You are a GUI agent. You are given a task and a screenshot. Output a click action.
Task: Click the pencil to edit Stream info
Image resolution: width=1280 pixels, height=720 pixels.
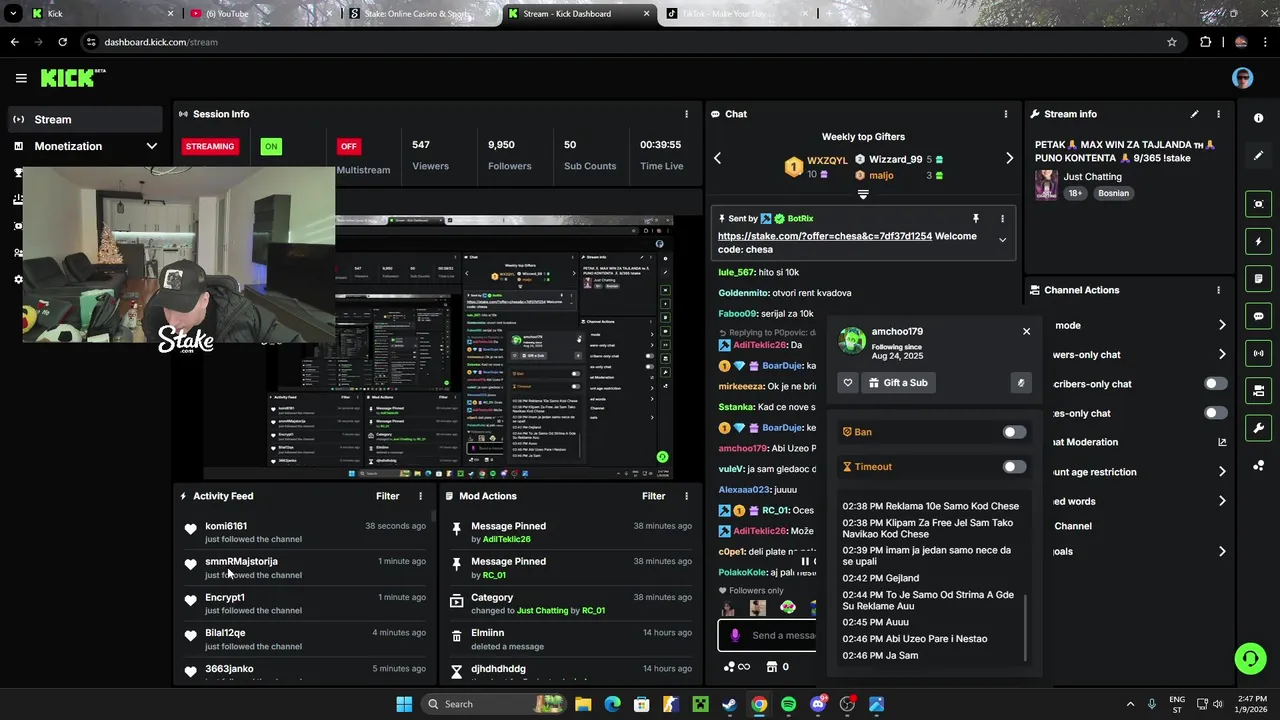(x=1194, y=114)
